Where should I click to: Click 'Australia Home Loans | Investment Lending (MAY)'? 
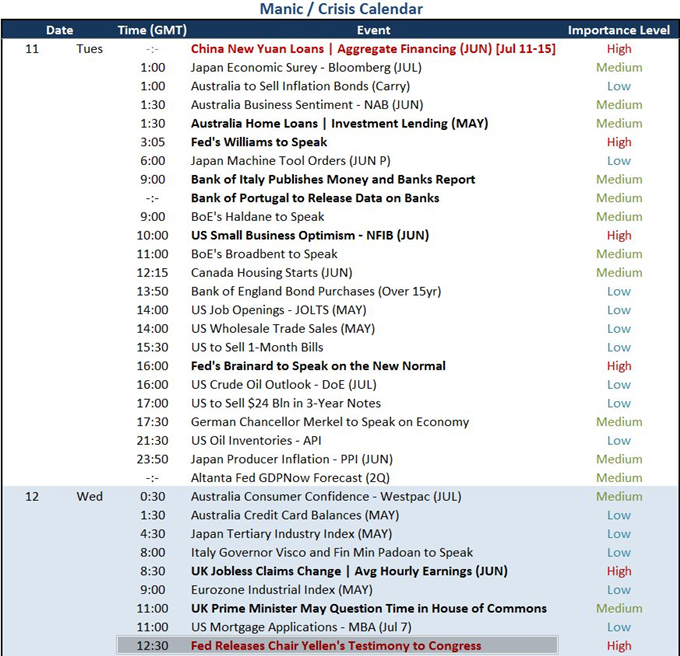(340, 124)
